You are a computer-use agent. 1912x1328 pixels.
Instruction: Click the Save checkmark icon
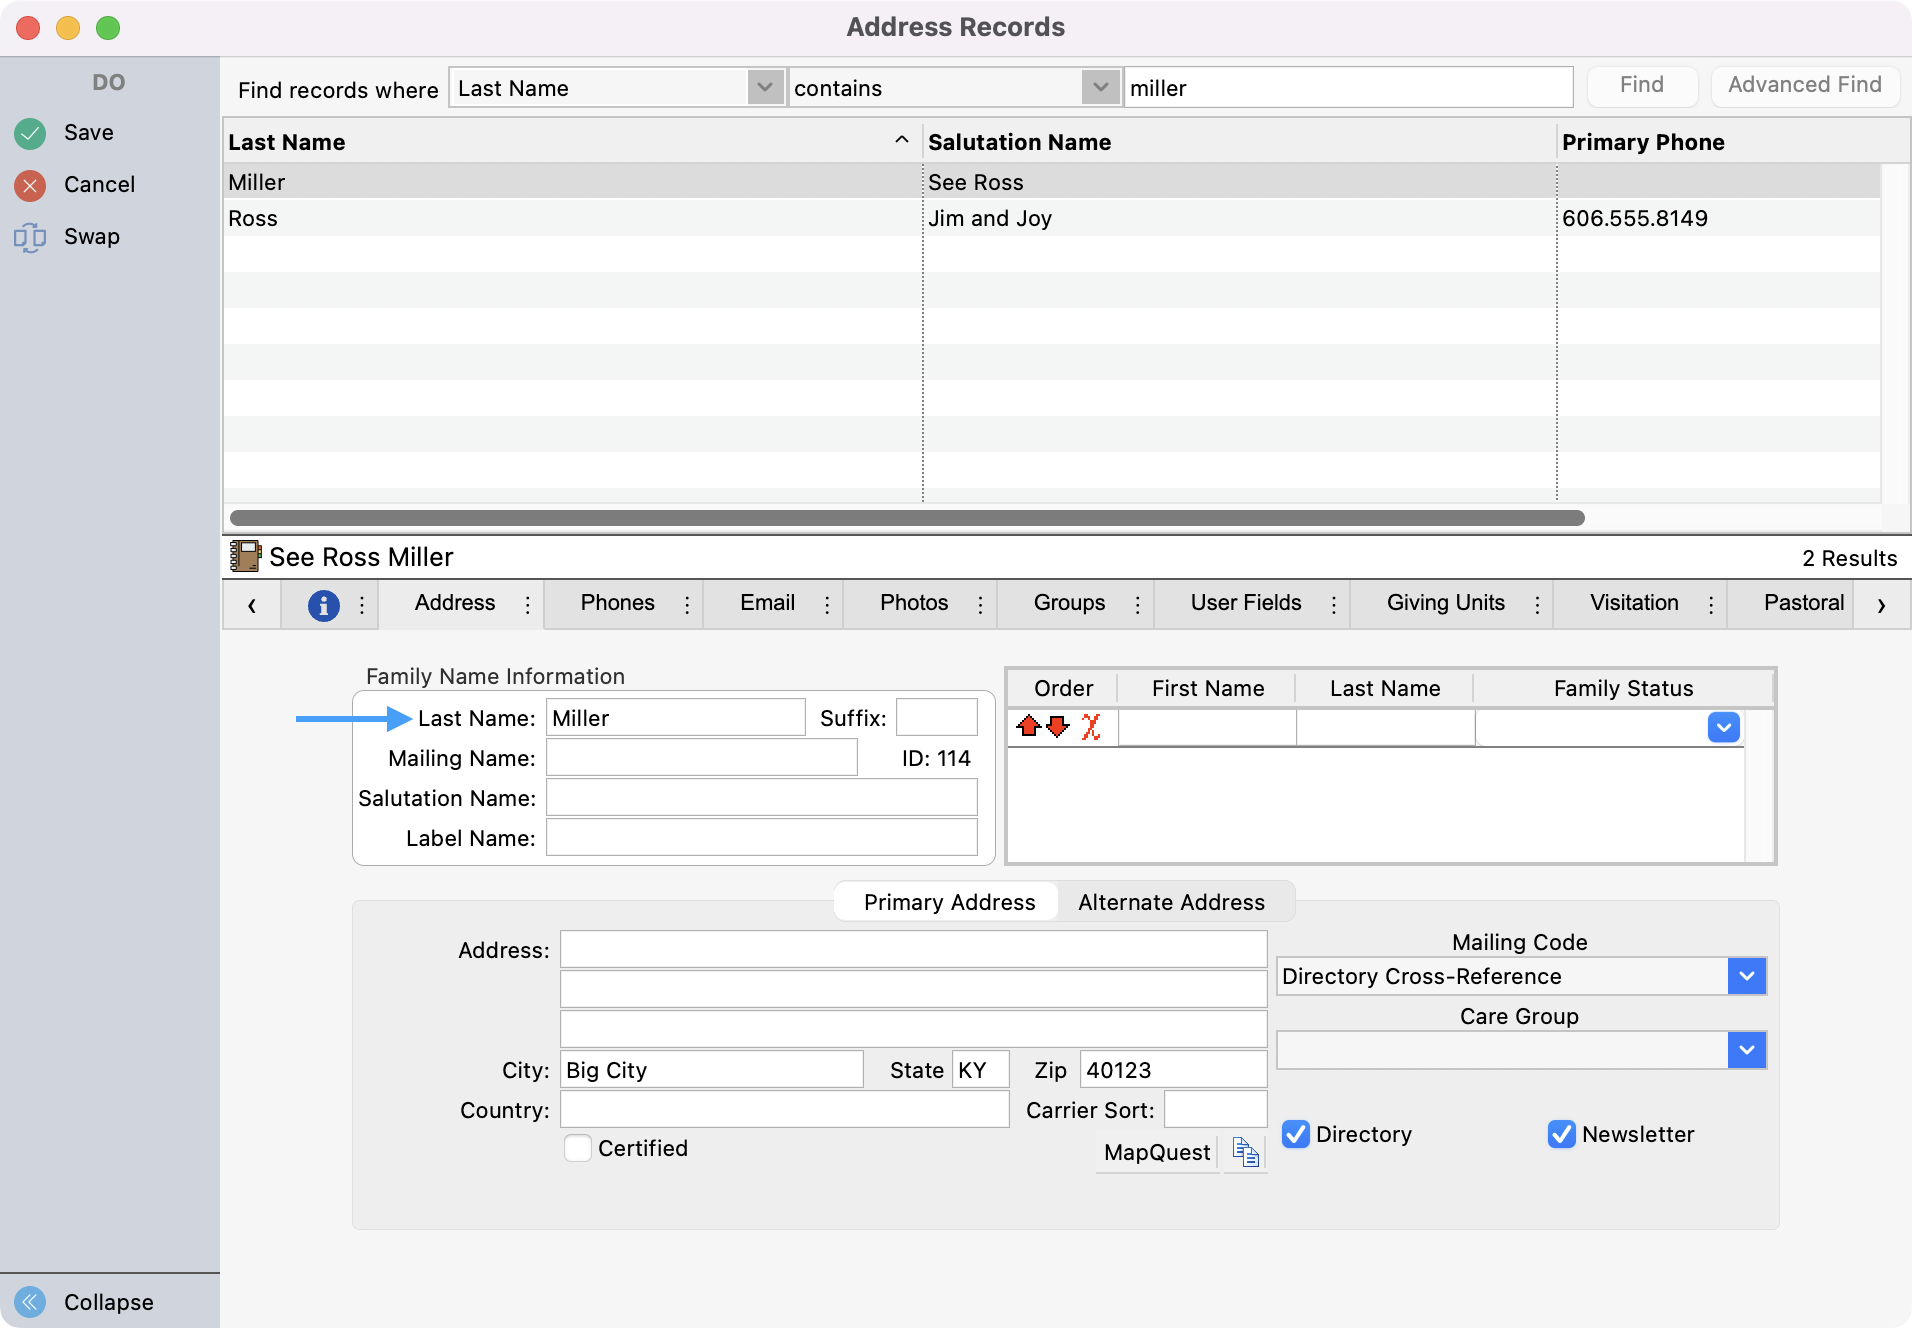pos(29,132)
